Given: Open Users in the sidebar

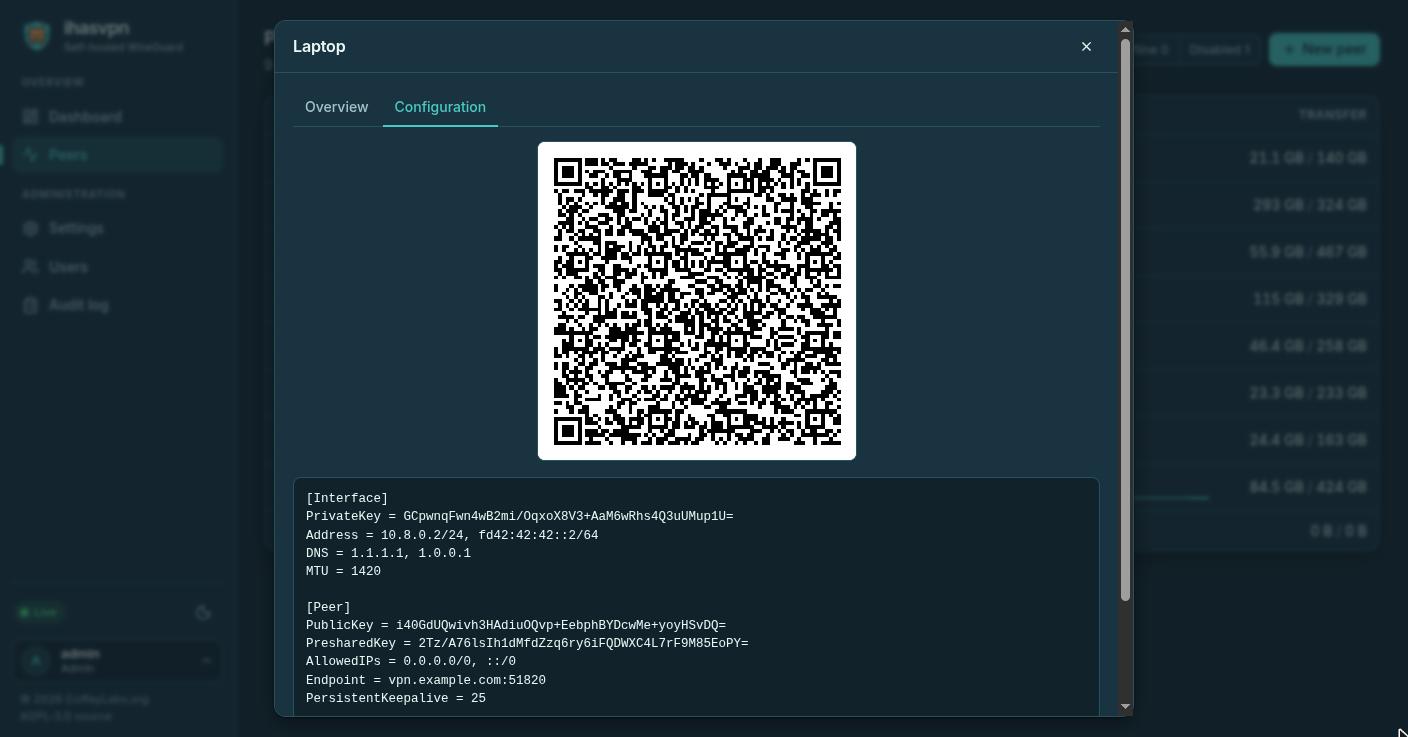Looking at the screenshot, I should pos(118,267).
